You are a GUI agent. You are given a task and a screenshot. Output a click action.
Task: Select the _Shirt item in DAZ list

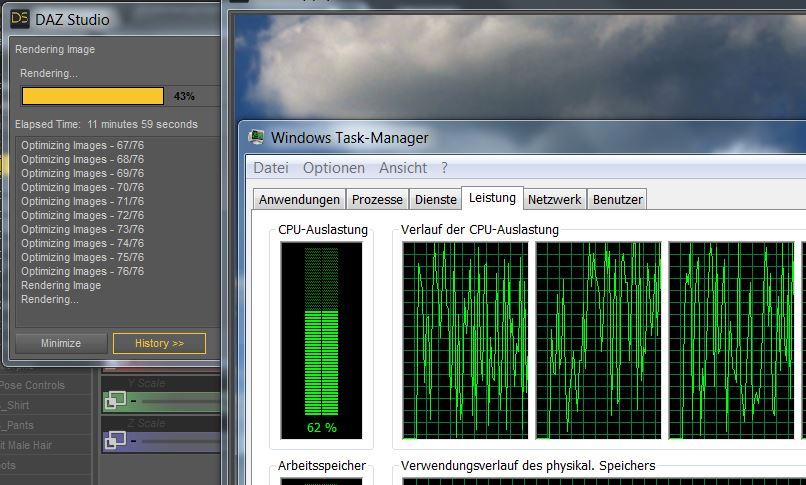click(15, 405)
